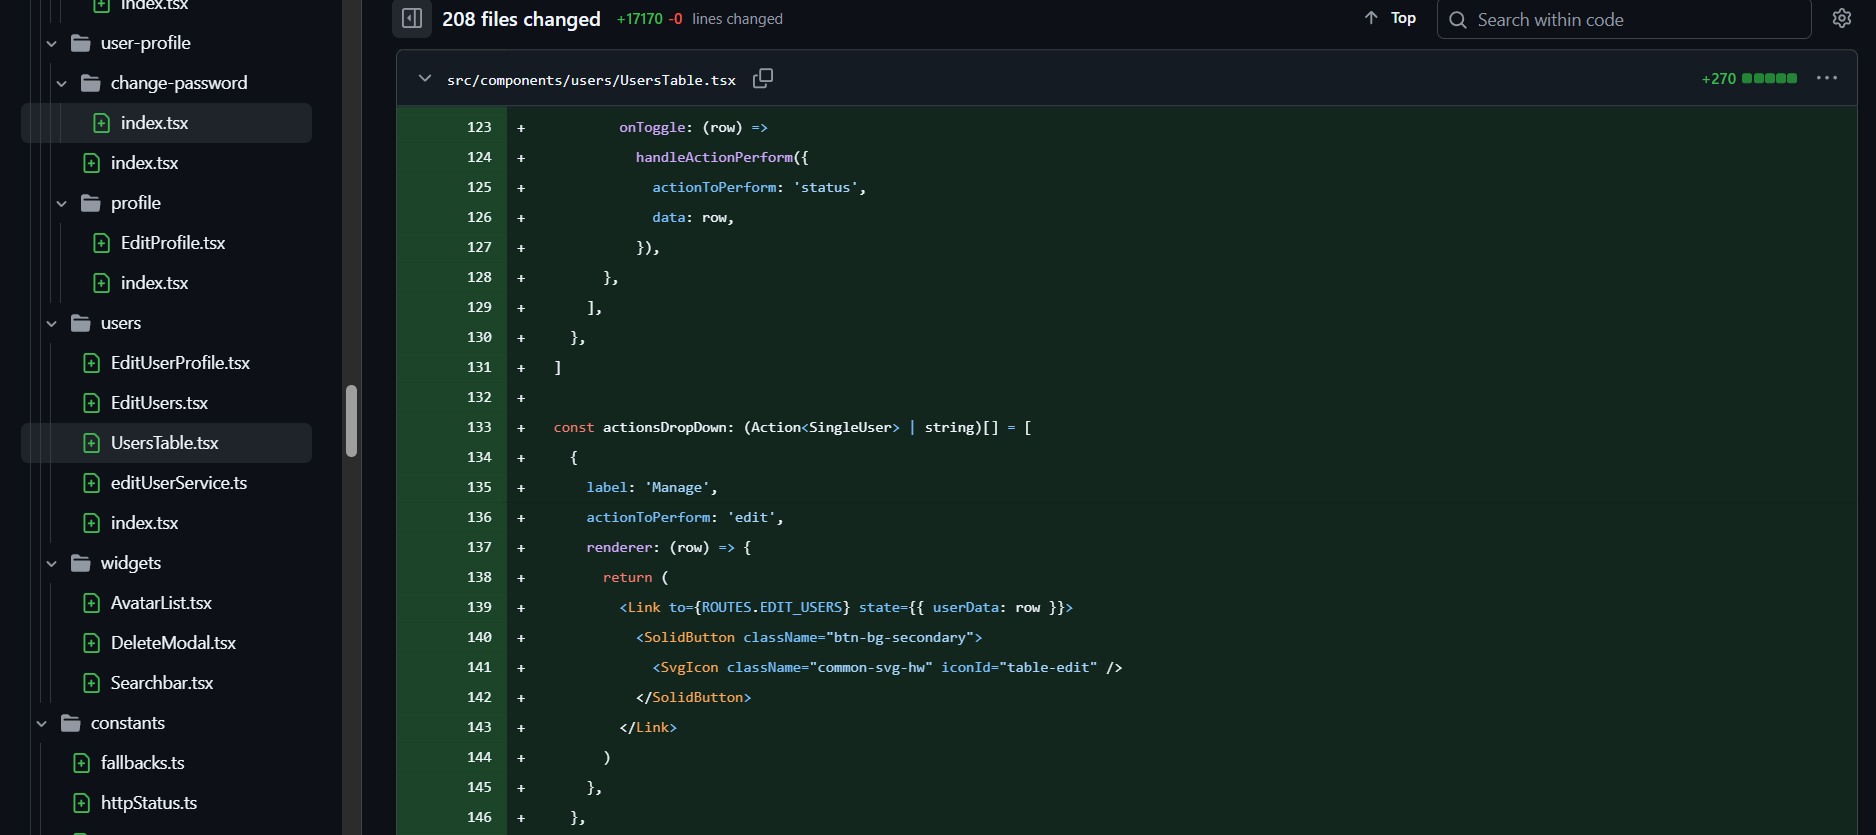Collapse the UsersTable.tsx diff chevron

pos(425,78)
